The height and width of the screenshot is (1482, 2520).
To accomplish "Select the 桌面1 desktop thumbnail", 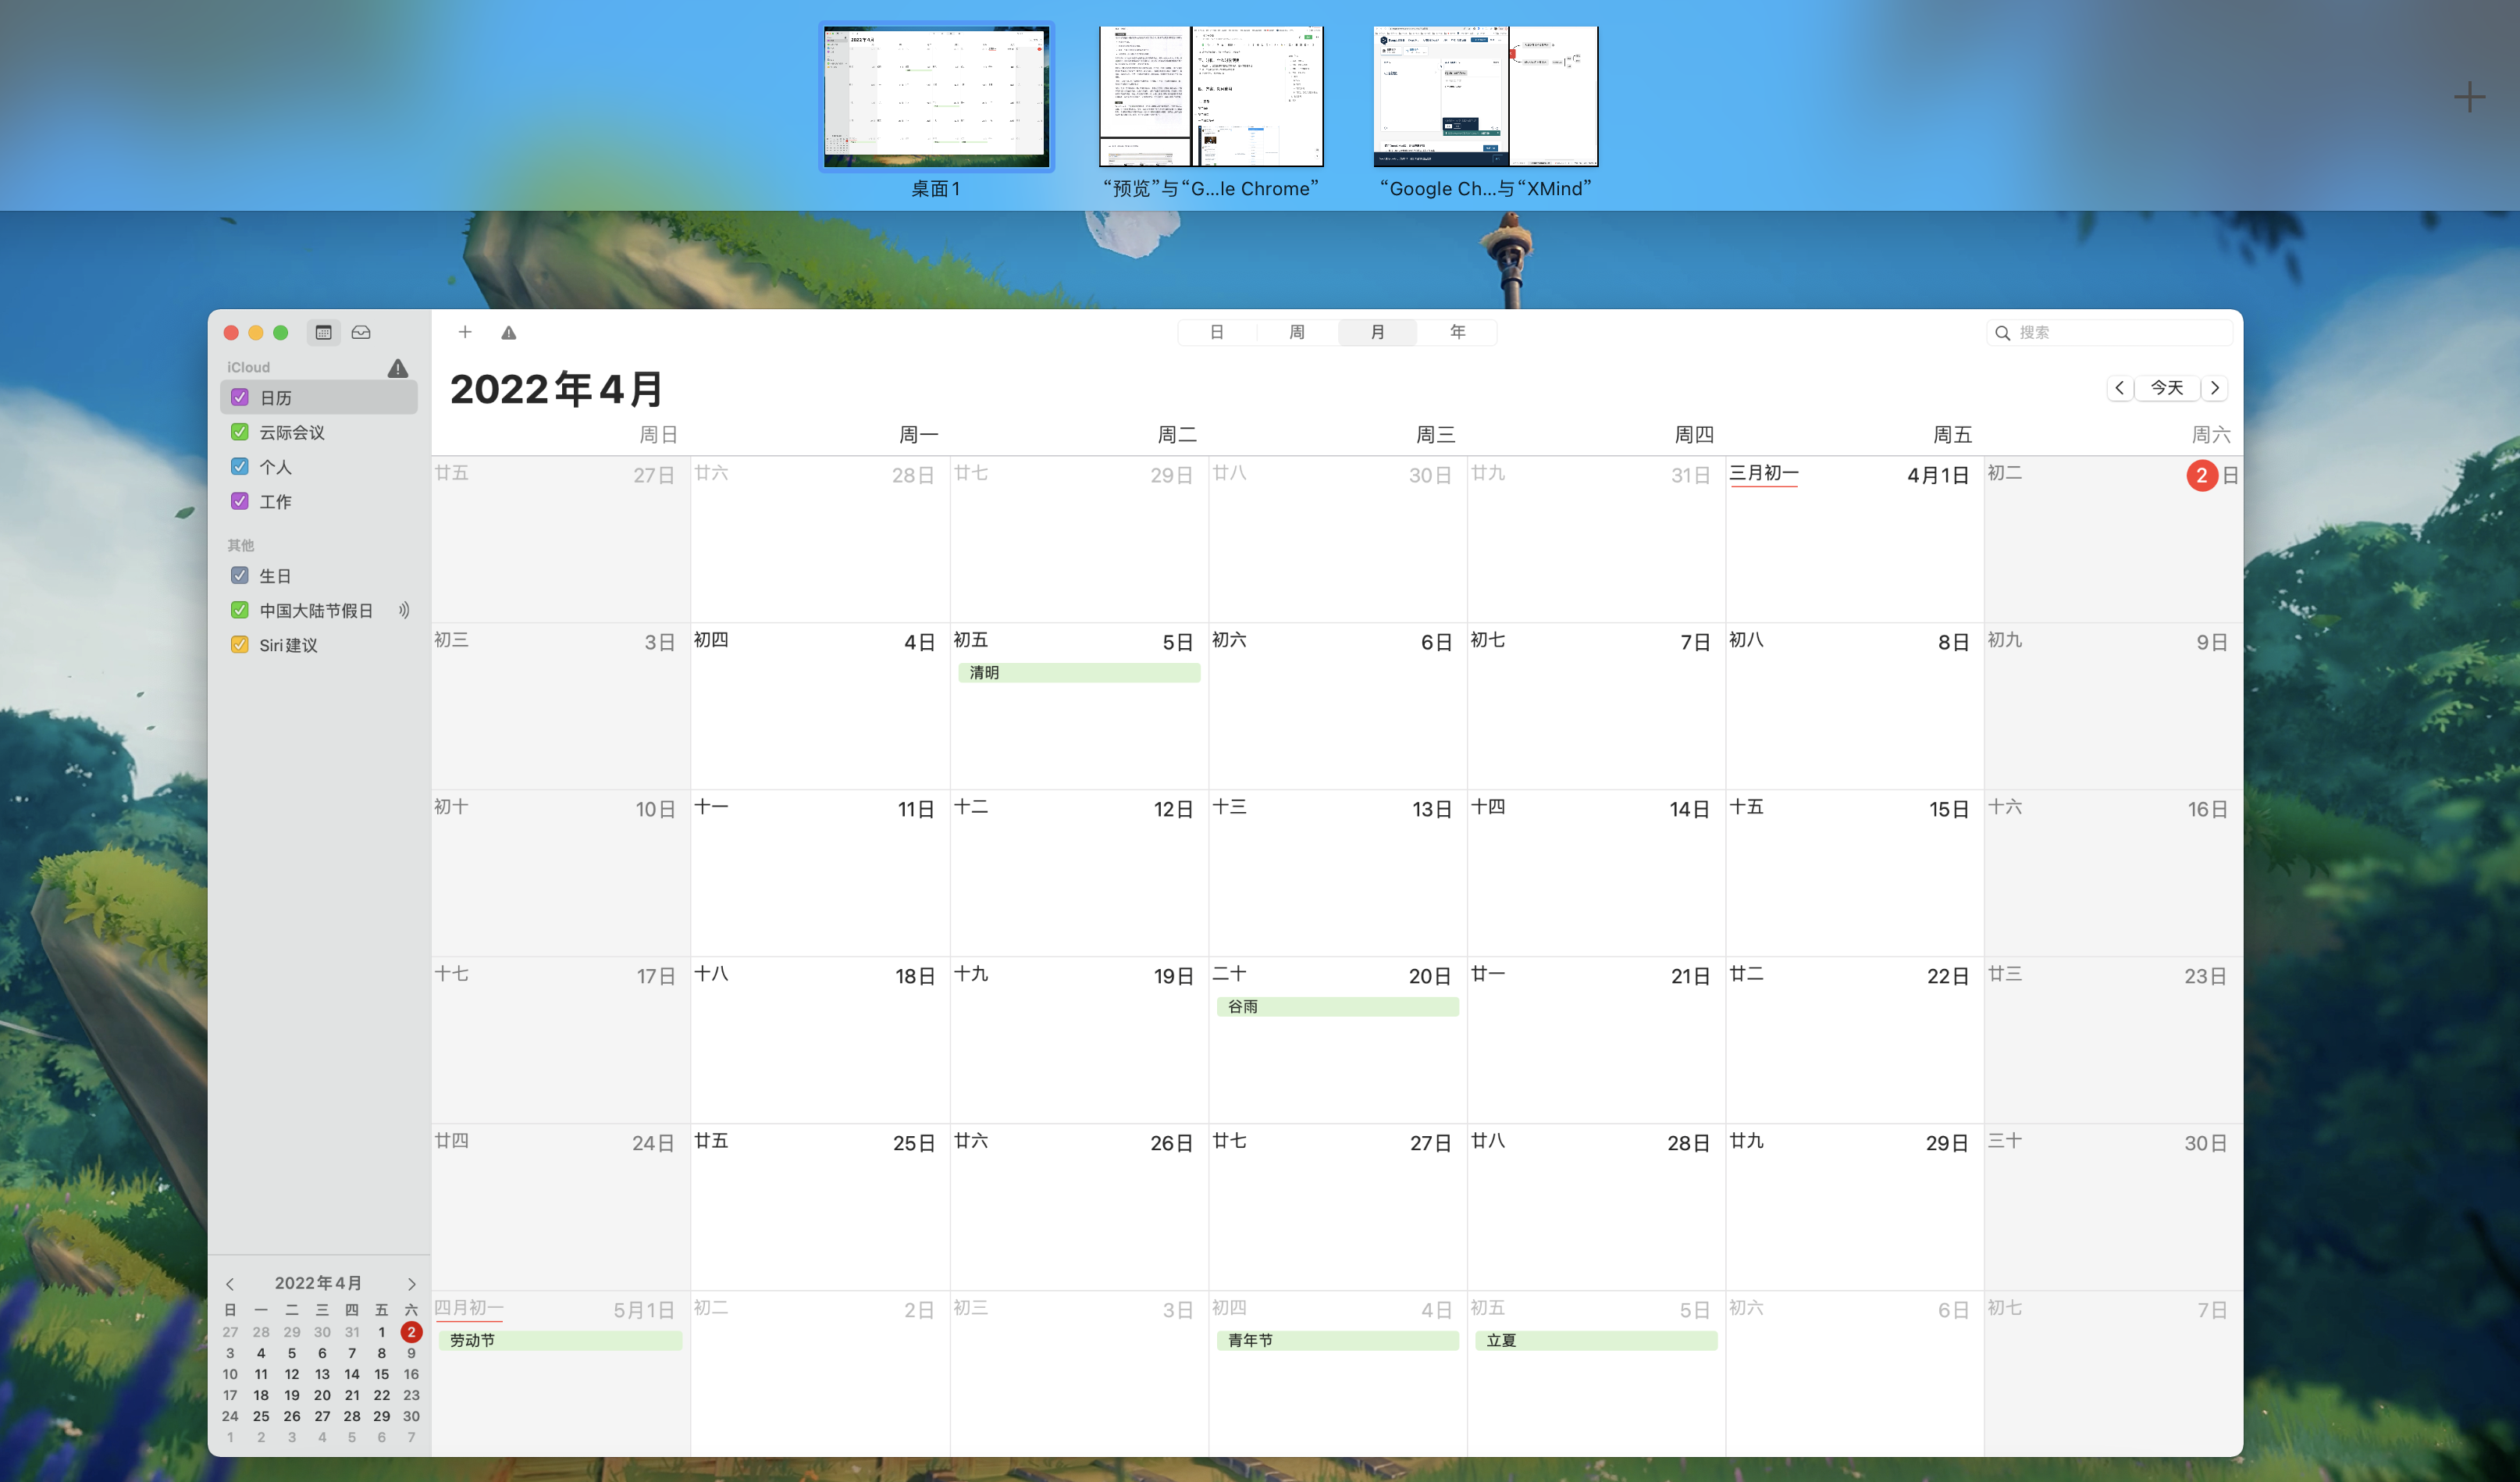I will 936,97.
